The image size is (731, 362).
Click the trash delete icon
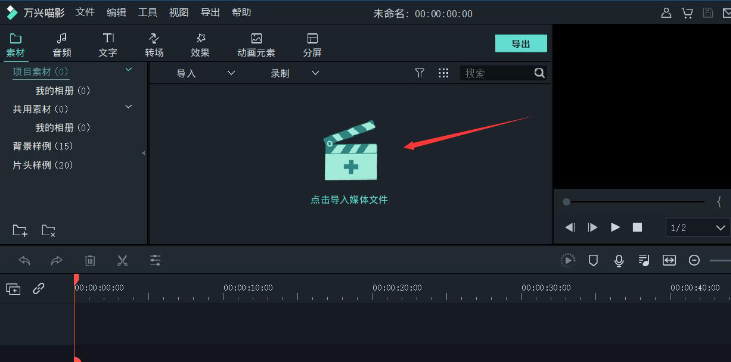click(x=90, y=260)
